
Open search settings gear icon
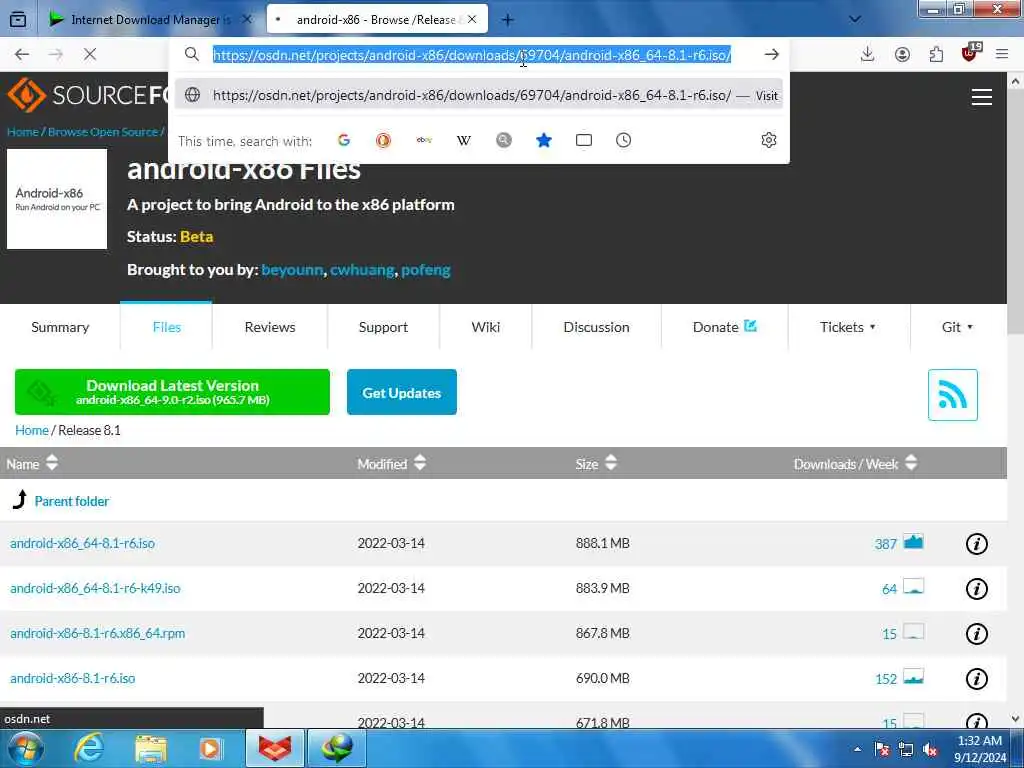coord(769,140)
